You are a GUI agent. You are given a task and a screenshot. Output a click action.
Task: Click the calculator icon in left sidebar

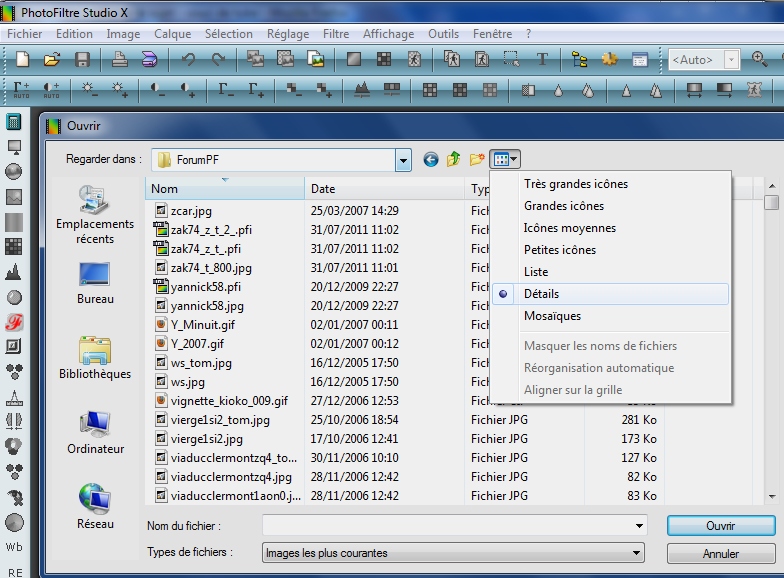coord(14,121)
